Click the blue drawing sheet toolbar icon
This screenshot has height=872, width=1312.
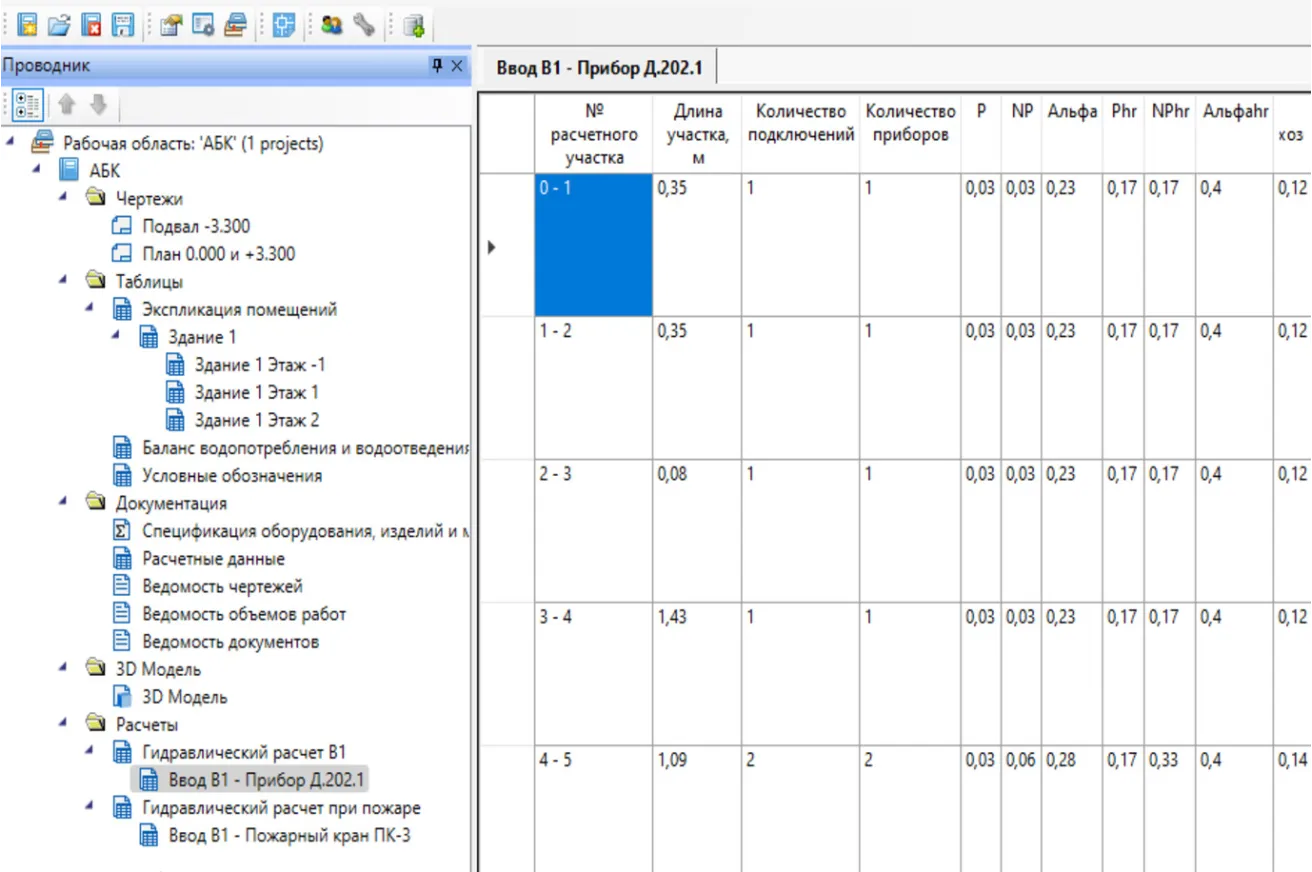pos(283,25)
